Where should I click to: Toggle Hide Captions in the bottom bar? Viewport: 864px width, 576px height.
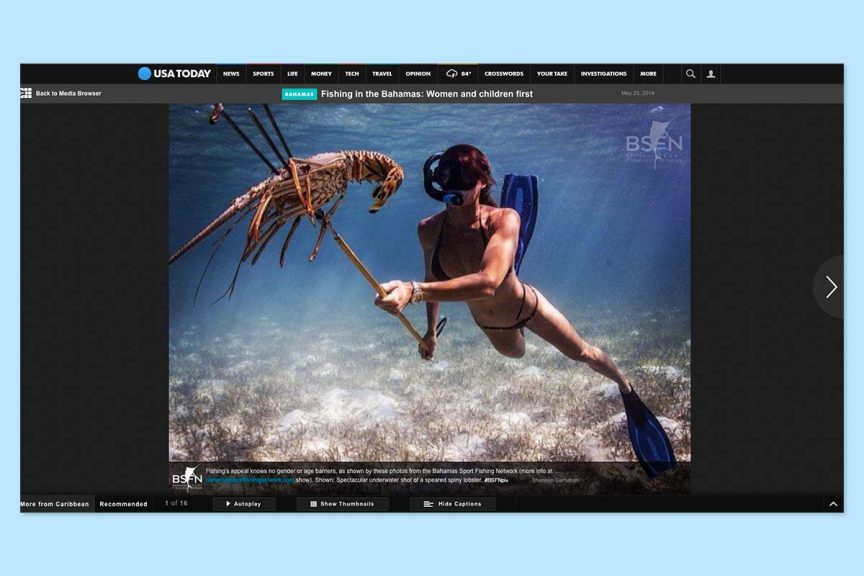452,504
